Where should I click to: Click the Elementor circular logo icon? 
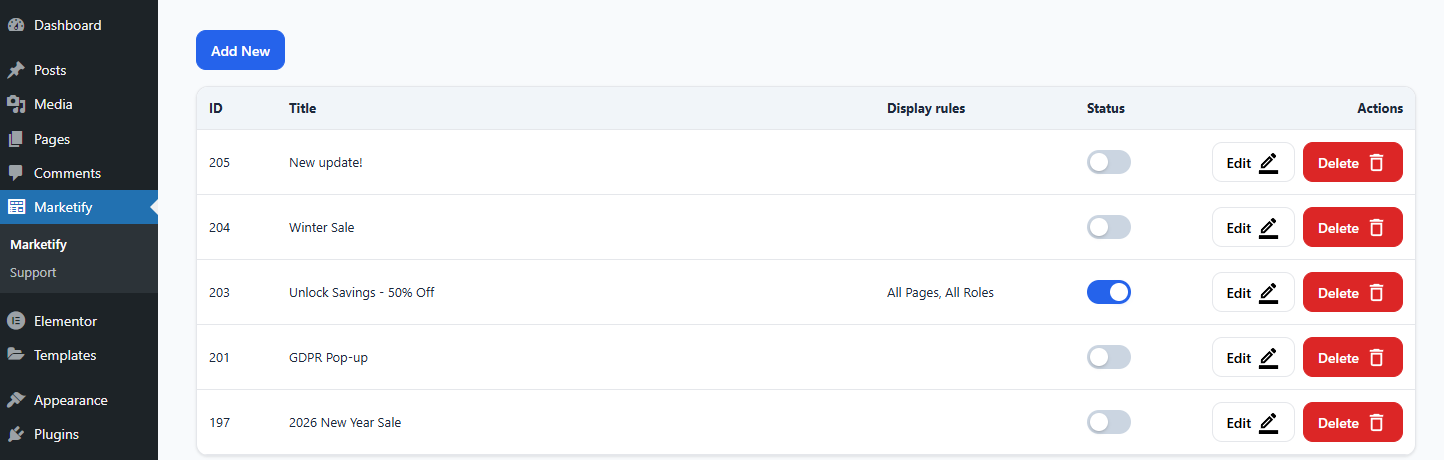(16, 321)
